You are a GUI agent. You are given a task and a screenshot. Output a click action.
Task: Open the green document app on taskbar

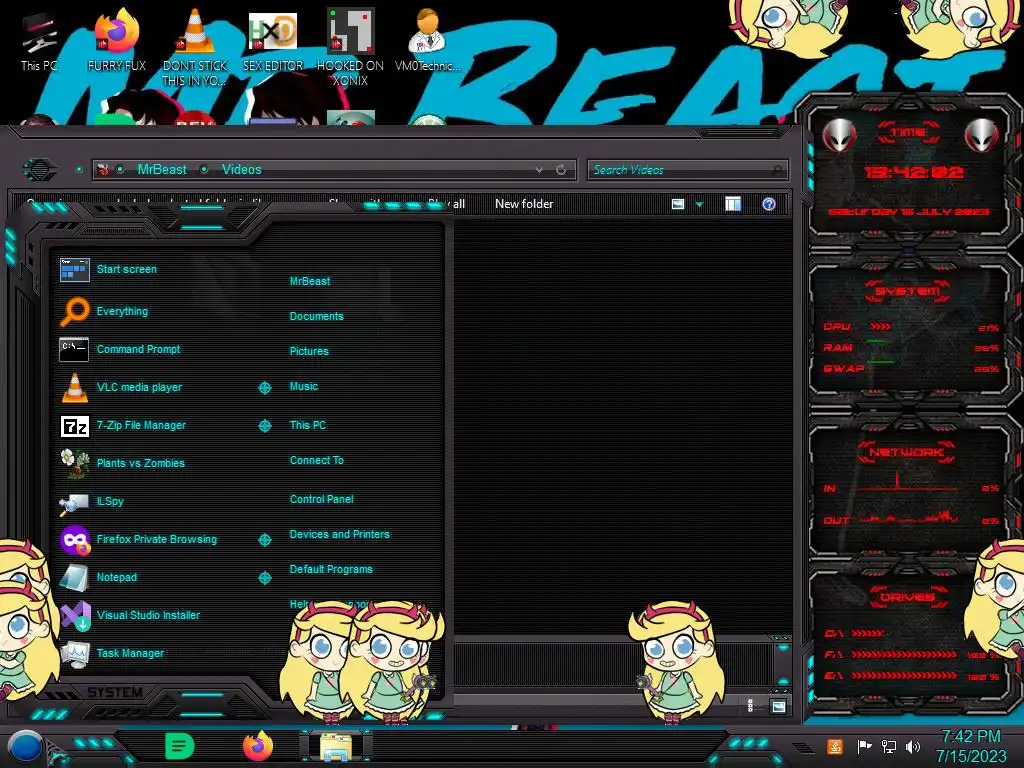180,746
